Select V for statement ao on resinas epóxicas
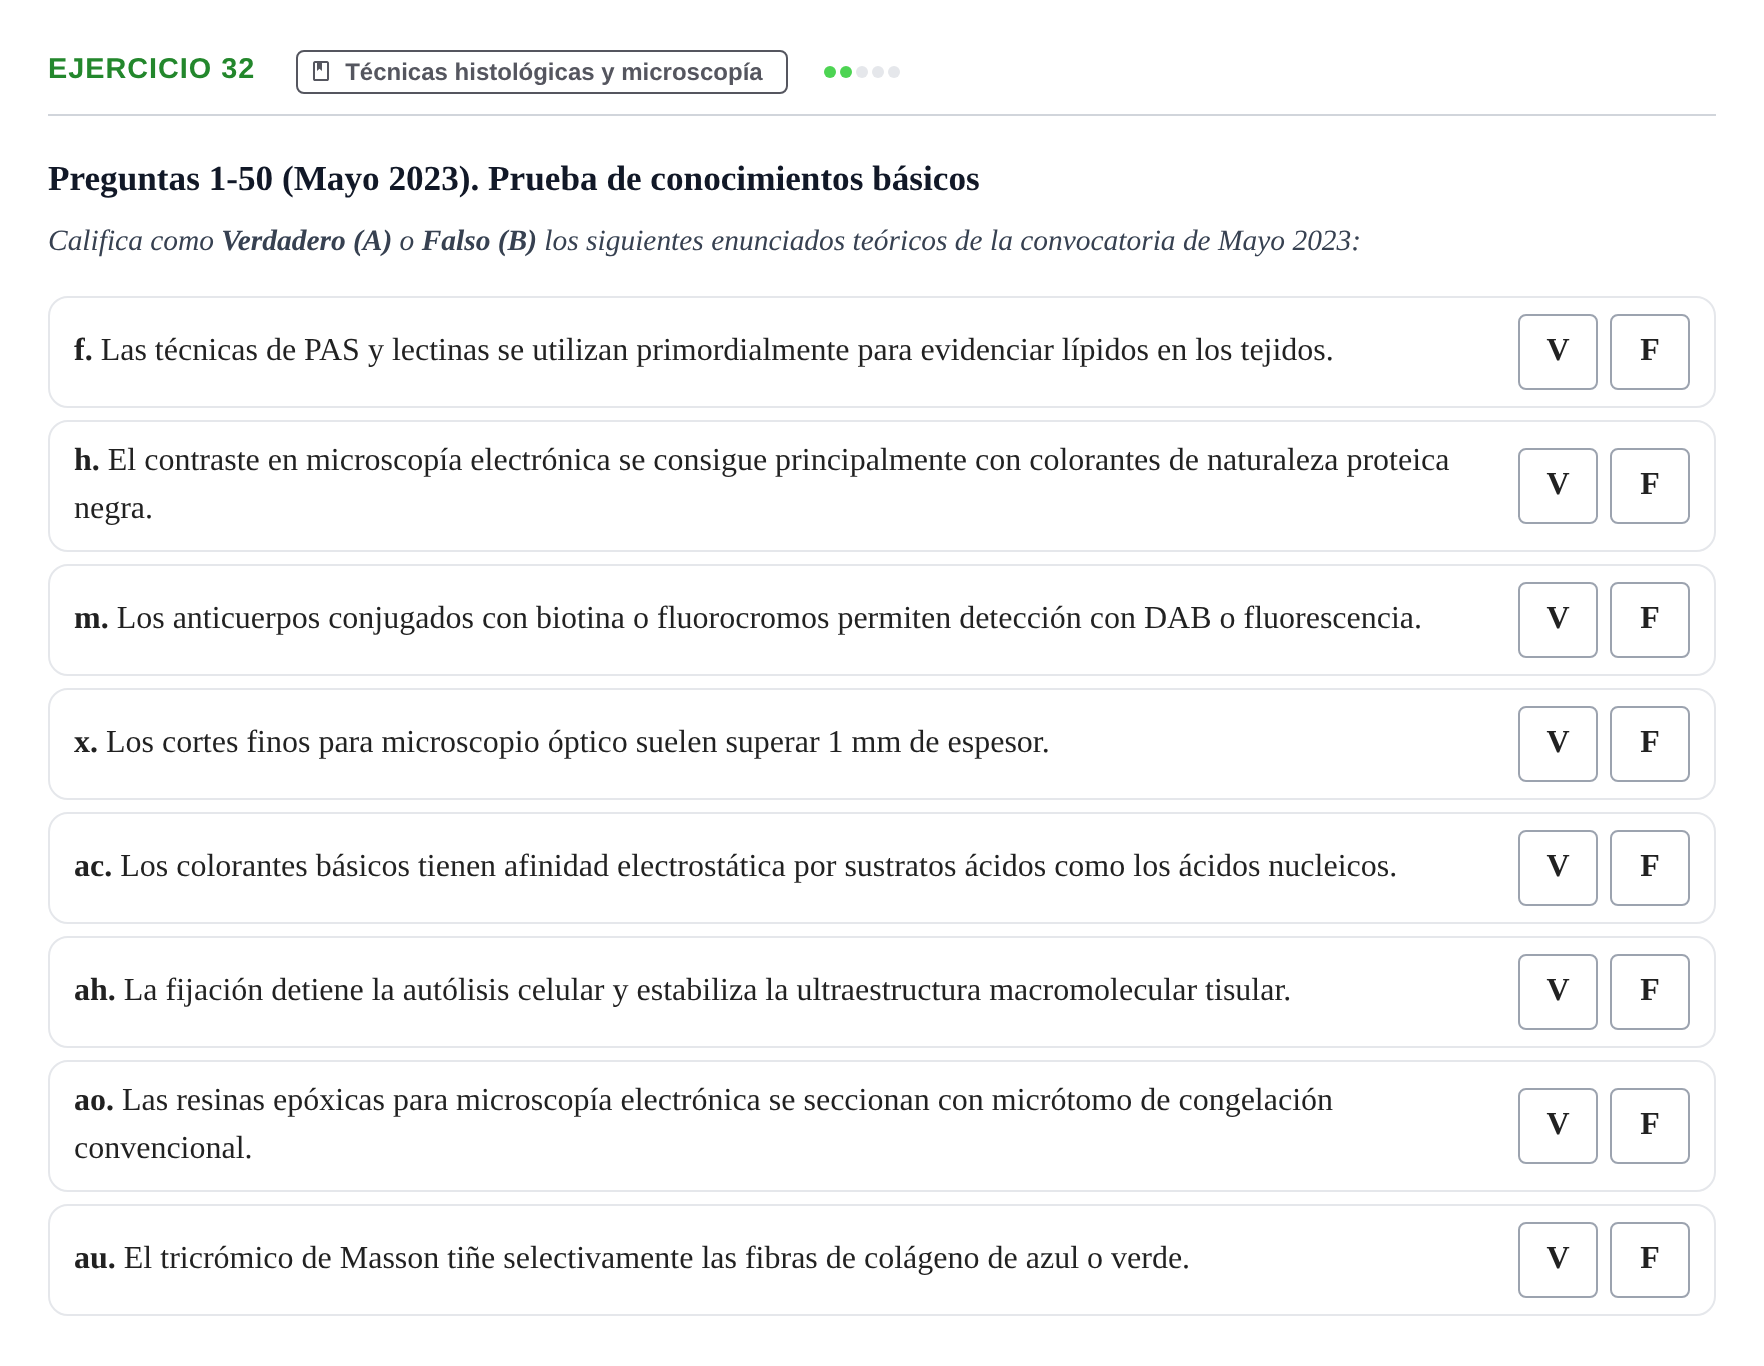1764x1366 pixels. pos(1557,1126)
